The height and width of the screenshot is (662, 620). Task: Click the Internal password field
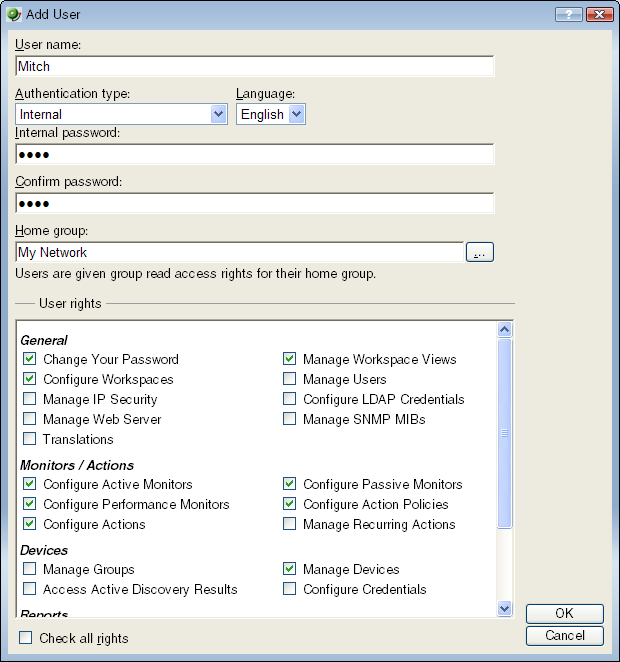coord(254,154)
